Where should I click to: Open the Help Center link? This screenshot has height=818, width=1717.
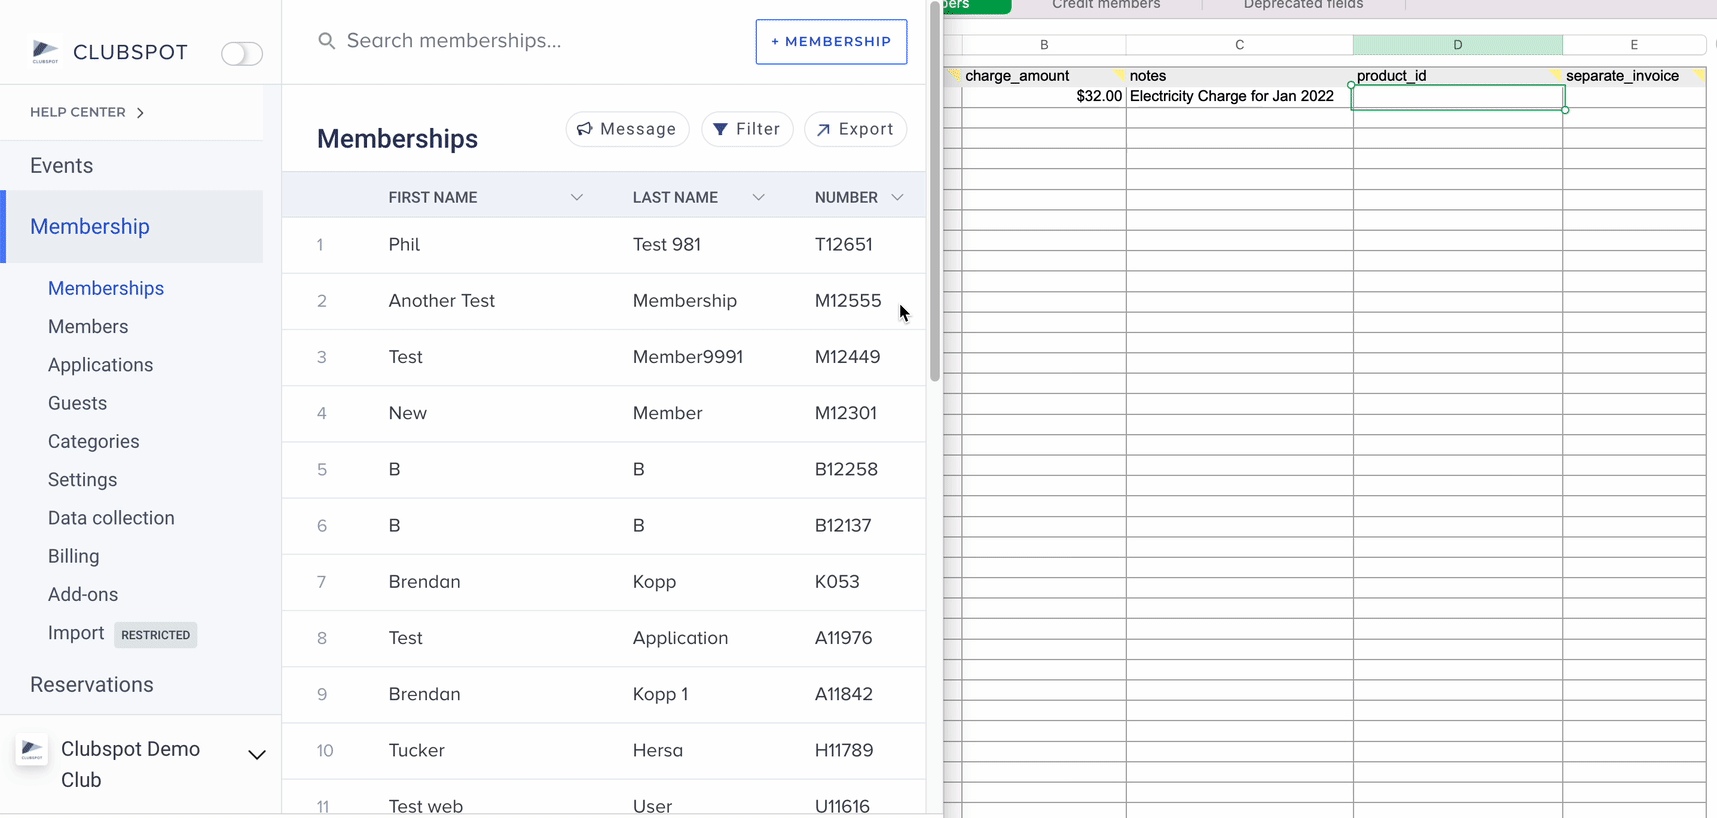(87, 112)
